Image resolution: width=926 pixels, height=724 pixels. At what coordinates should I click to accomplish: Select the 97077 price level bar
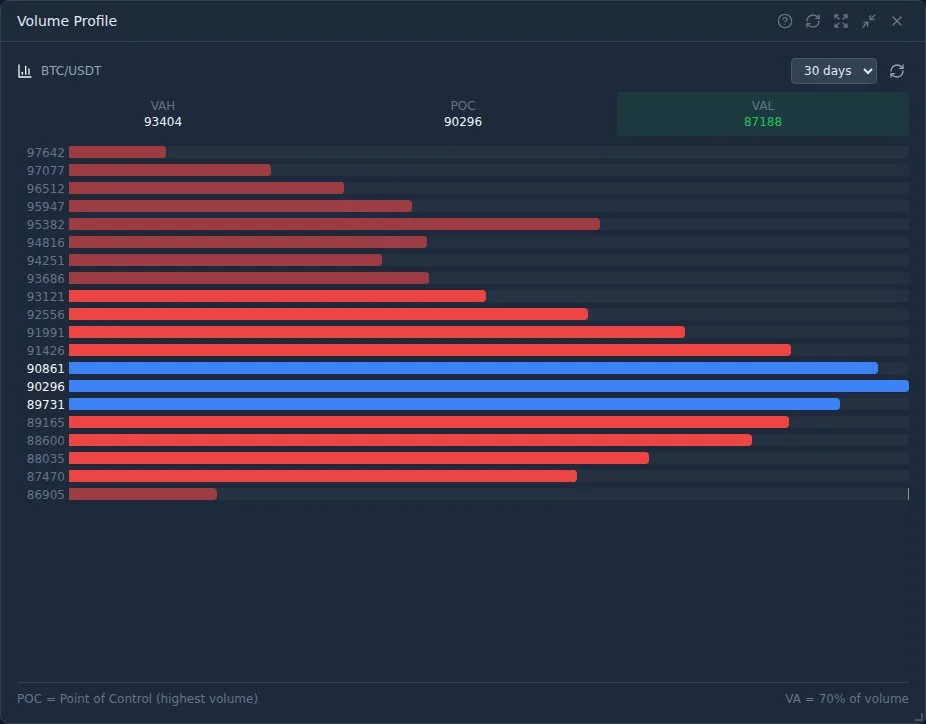pos(170,170)
